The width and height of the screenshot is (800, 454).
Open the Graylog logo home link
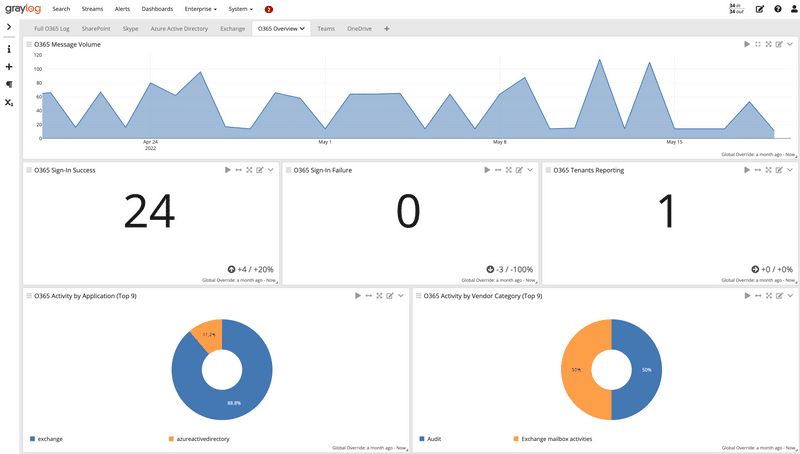[x=23, y=9]
